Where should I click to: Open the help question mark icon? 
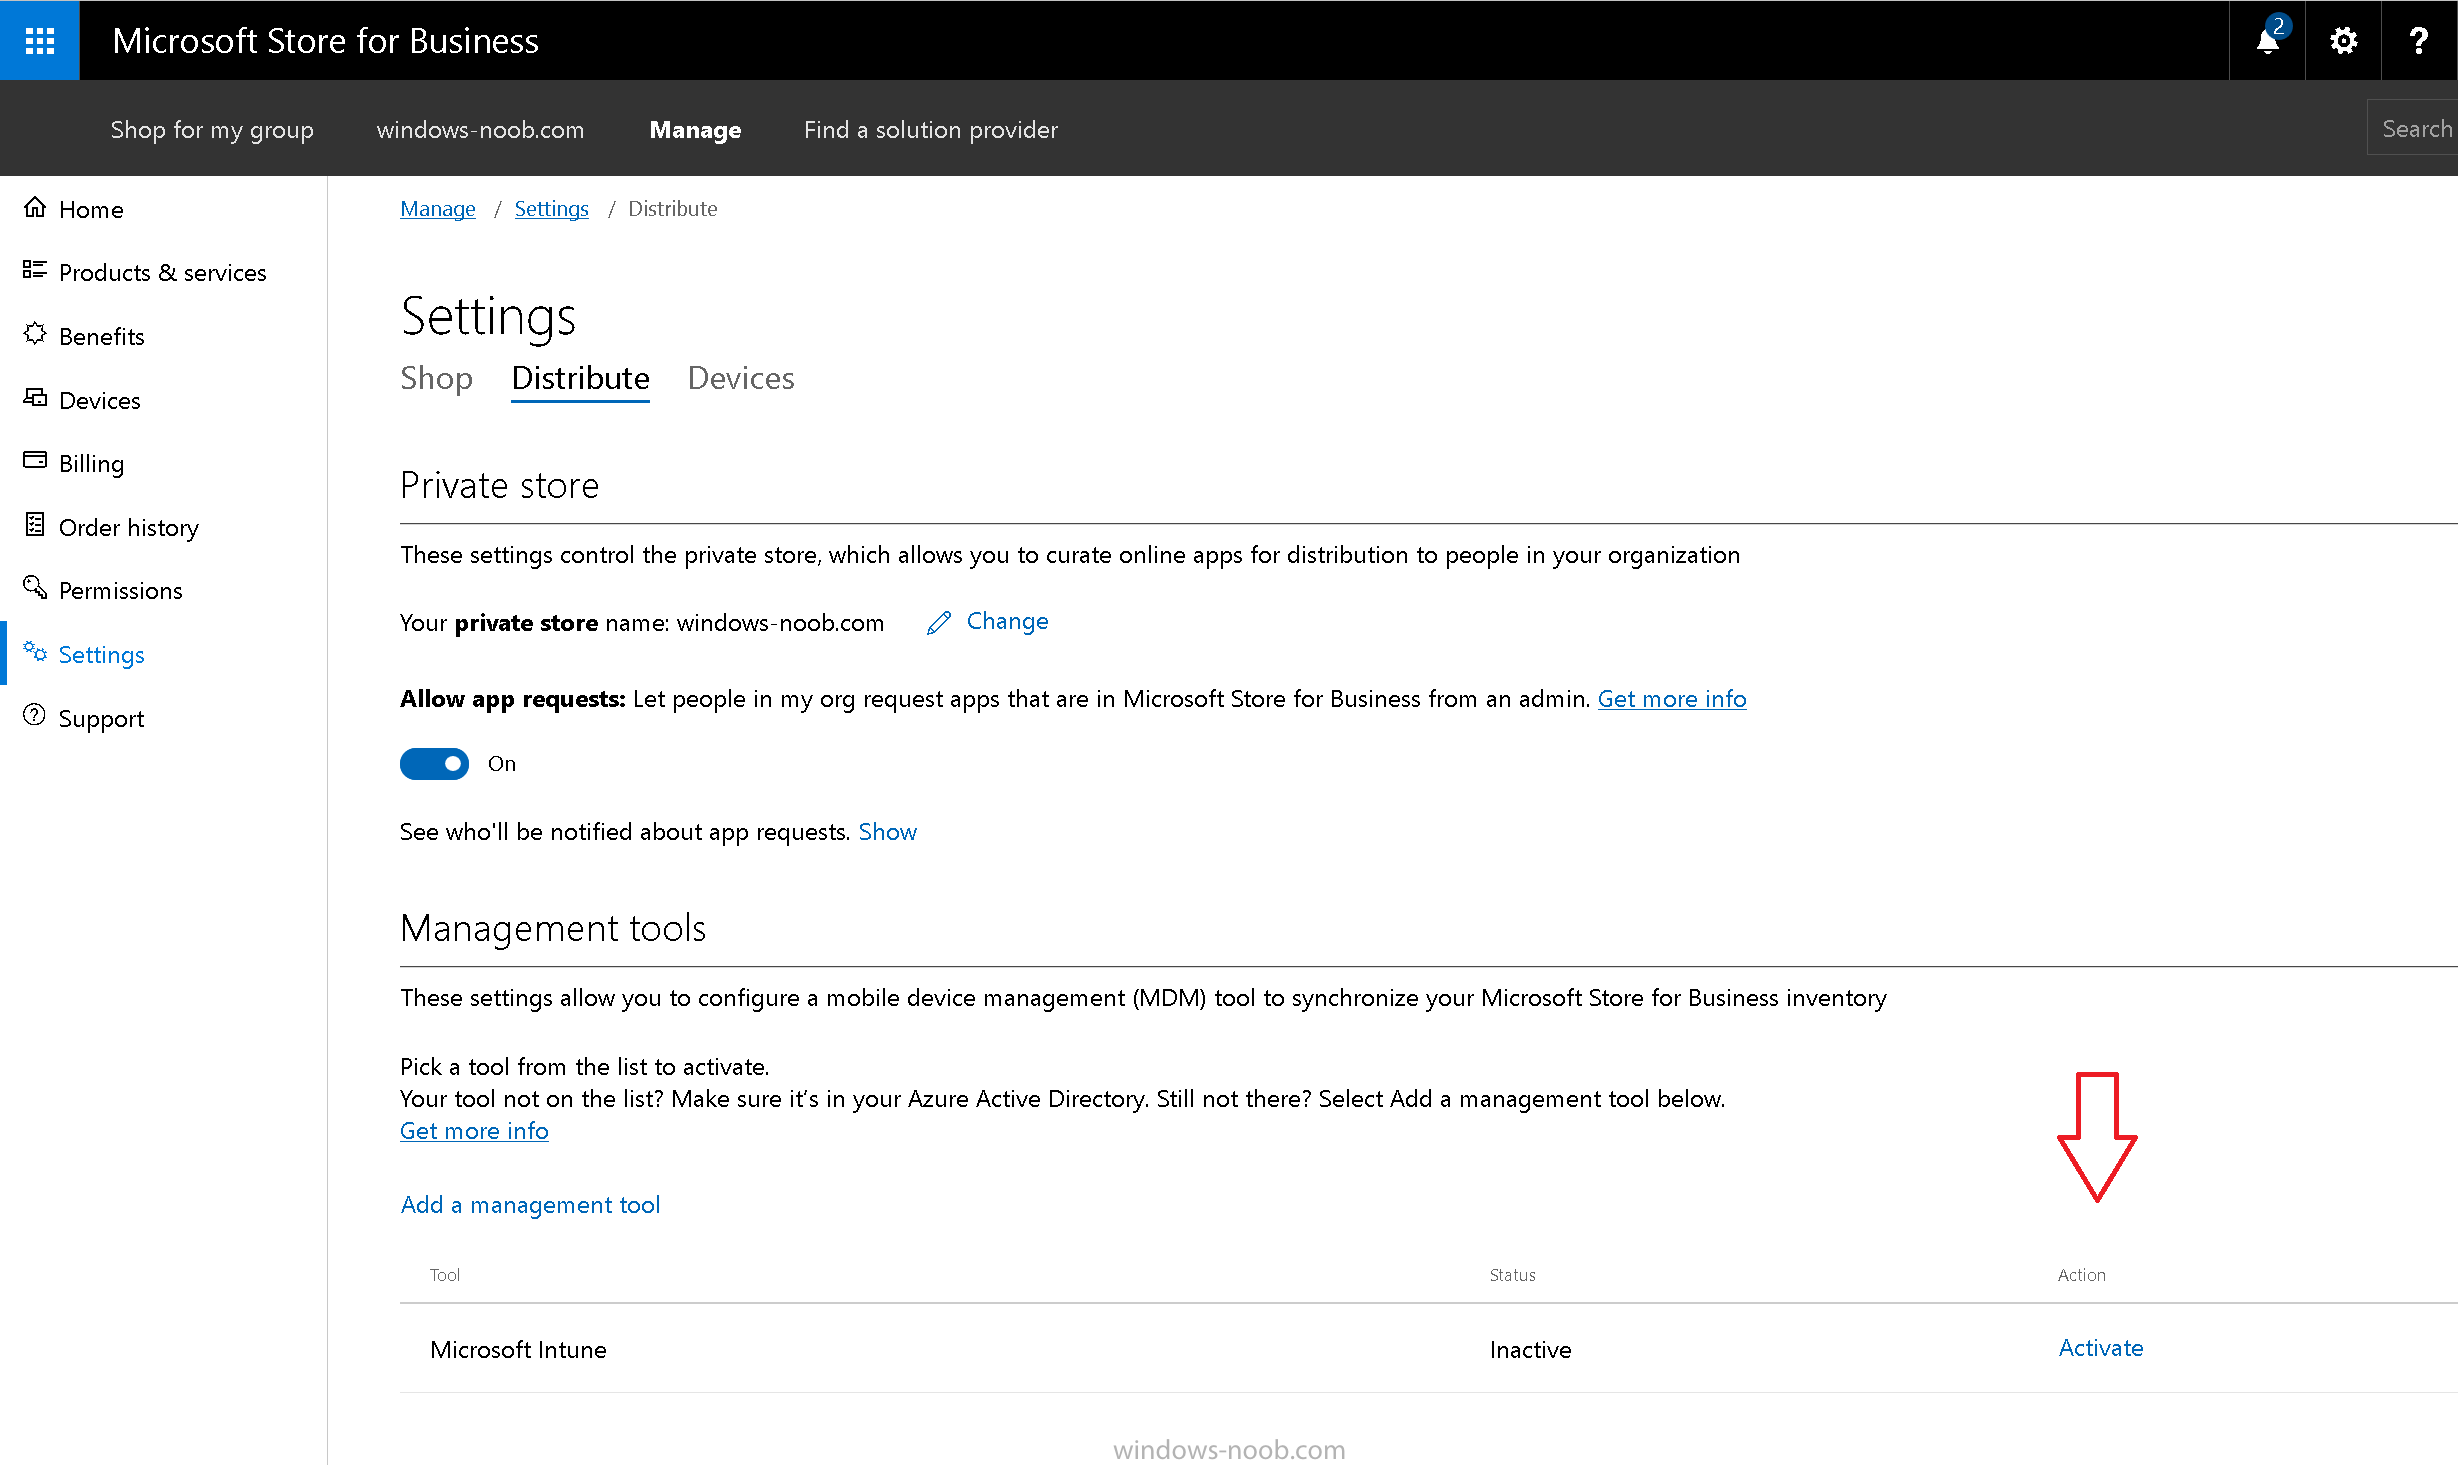point(2419,40)
